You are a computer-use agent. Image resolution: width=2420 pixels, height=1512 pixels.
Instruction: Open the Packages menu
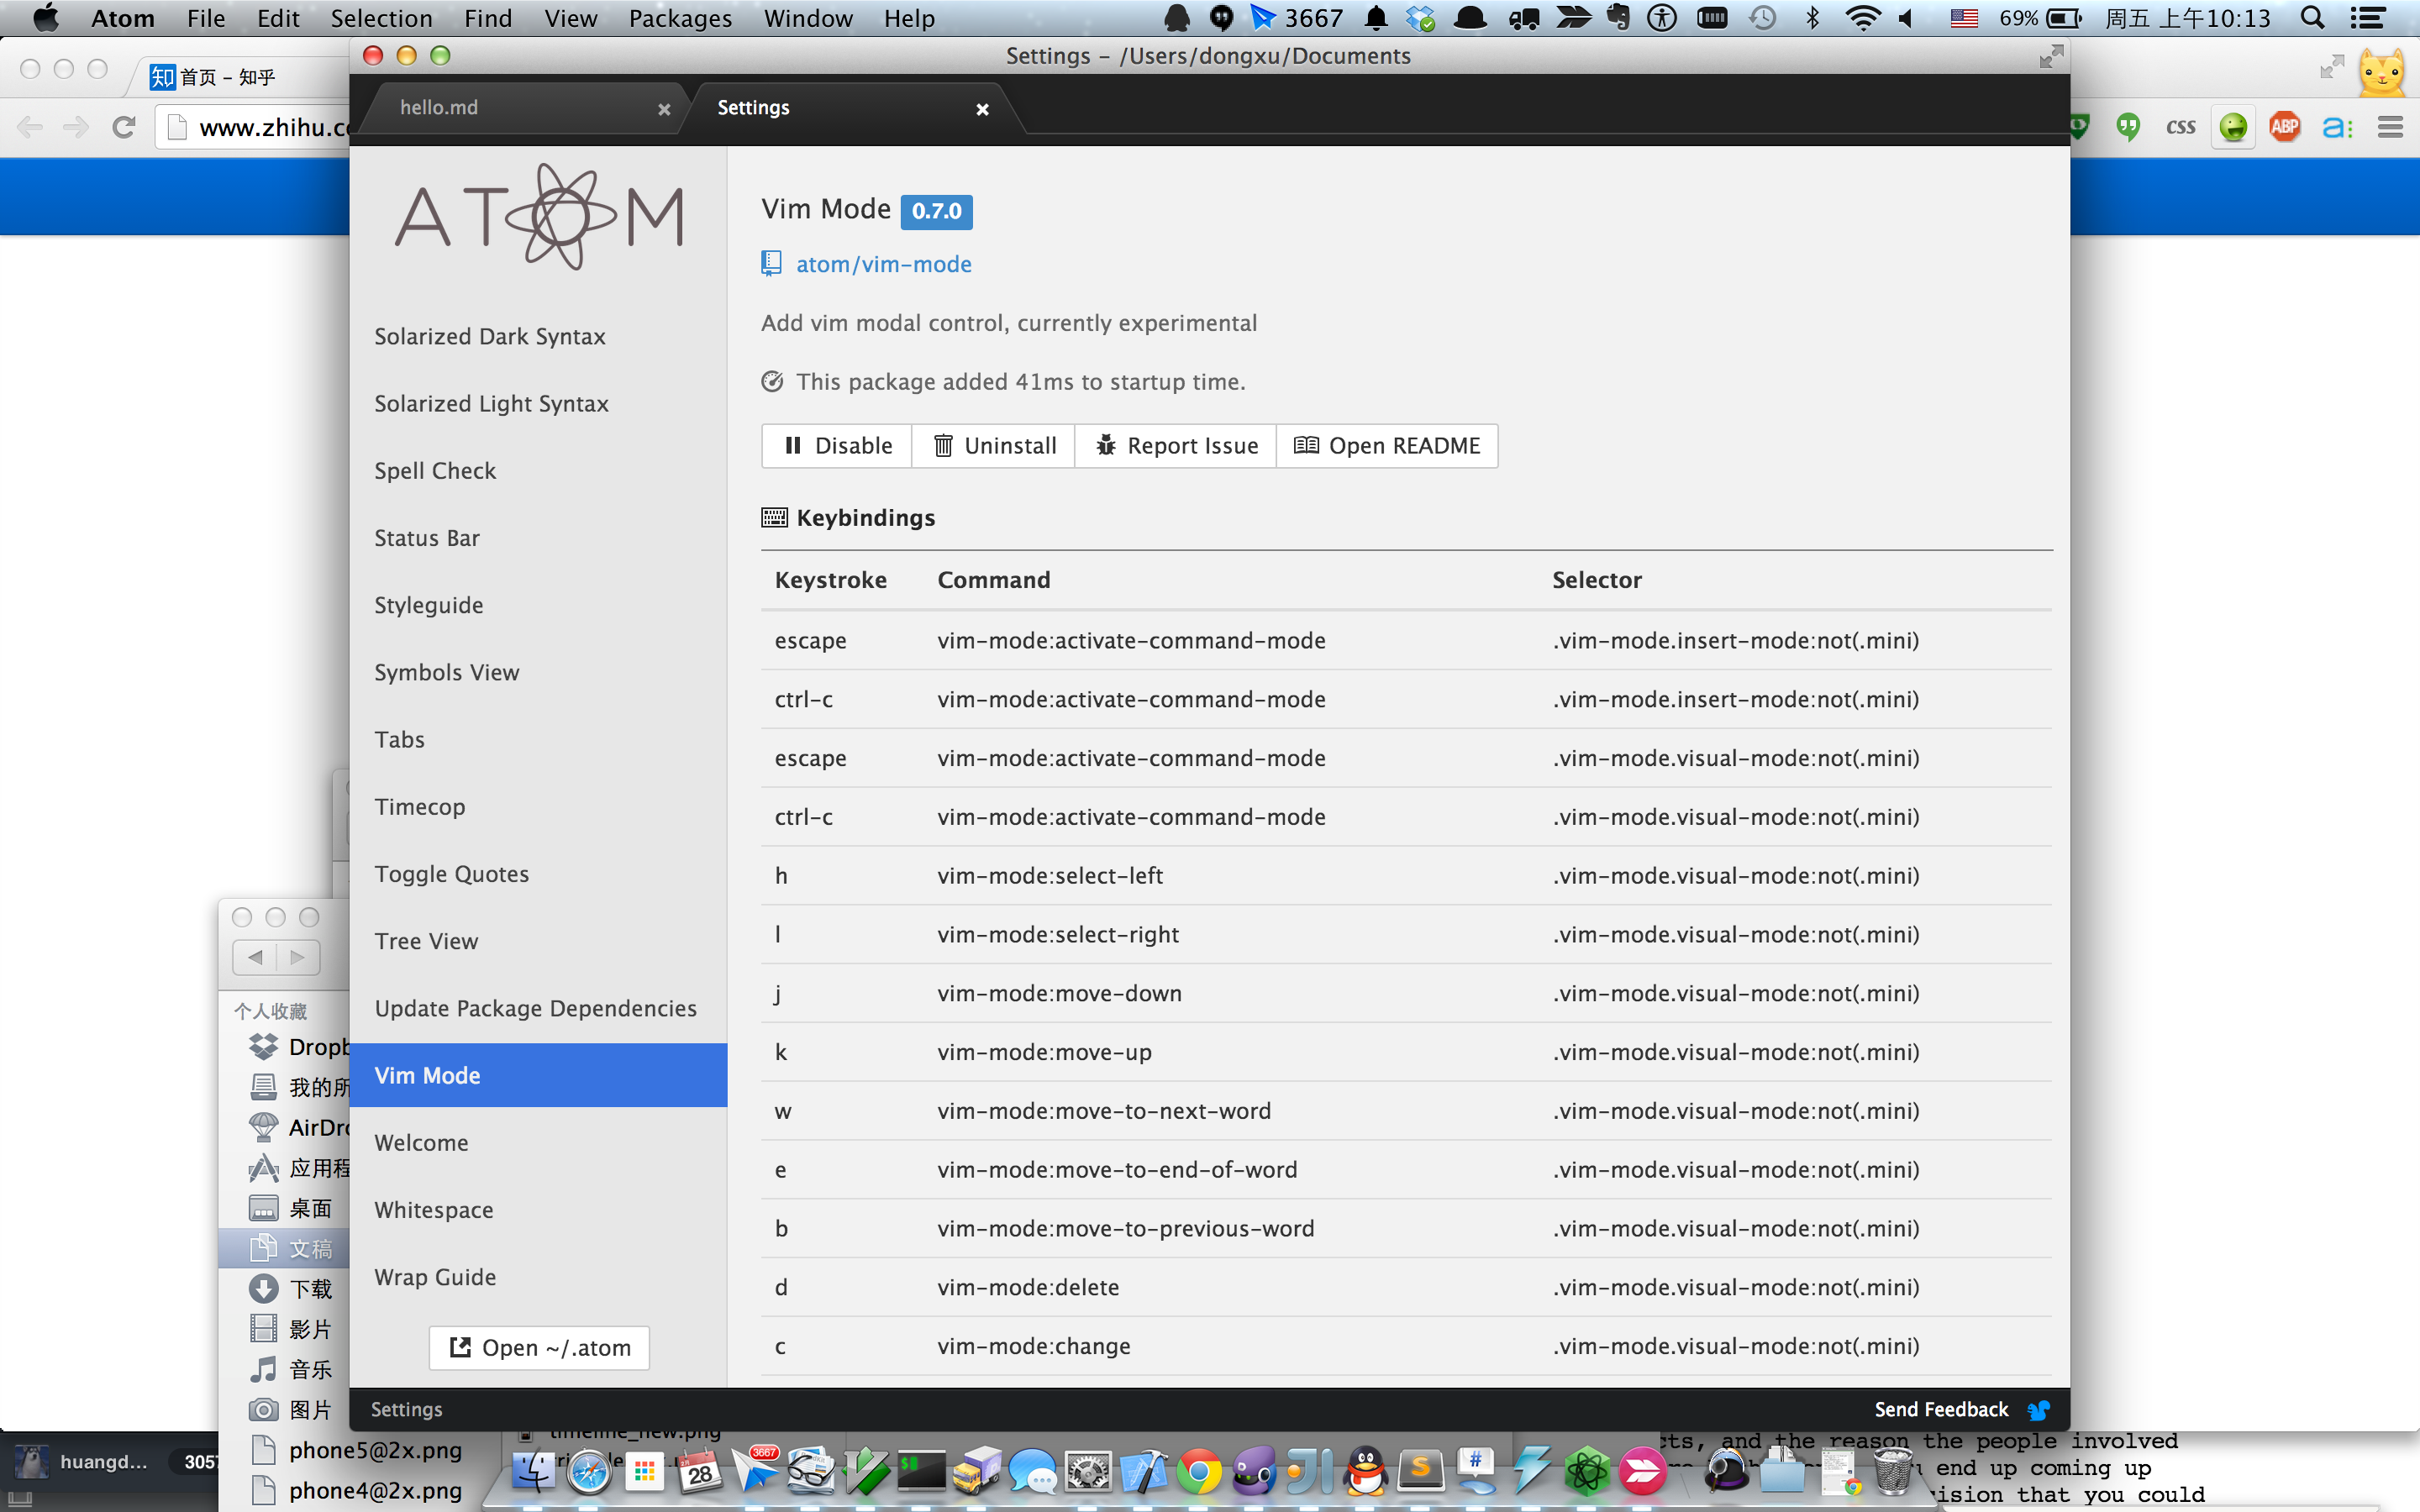[680, 18]
